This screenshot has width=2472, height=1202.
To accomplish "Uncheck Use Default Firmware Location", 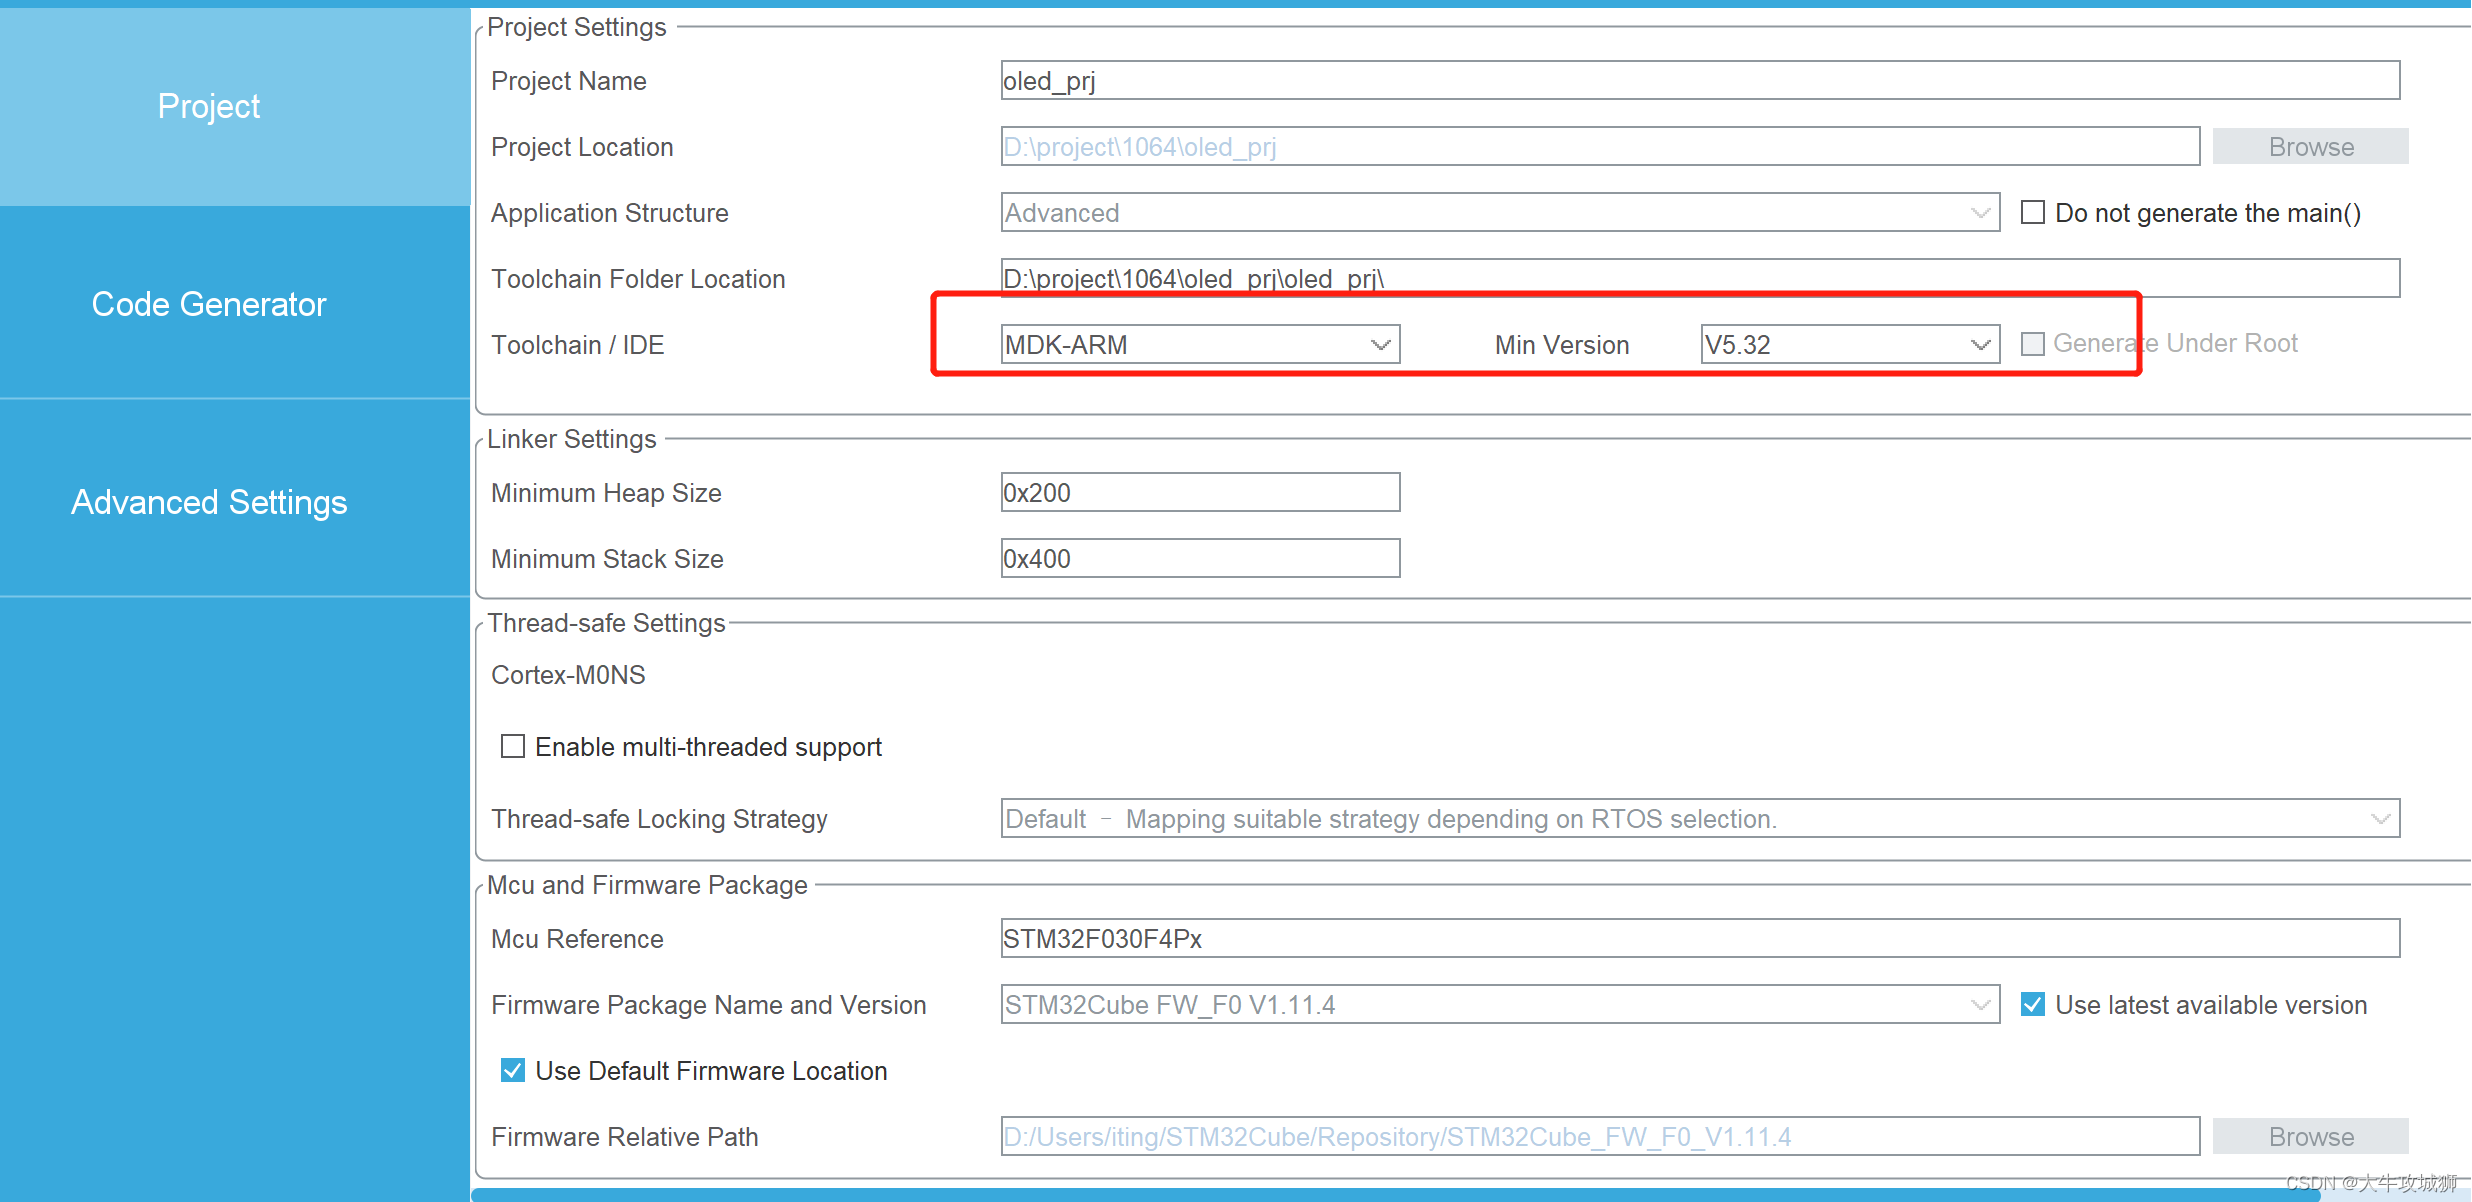I will point(513,1071).
